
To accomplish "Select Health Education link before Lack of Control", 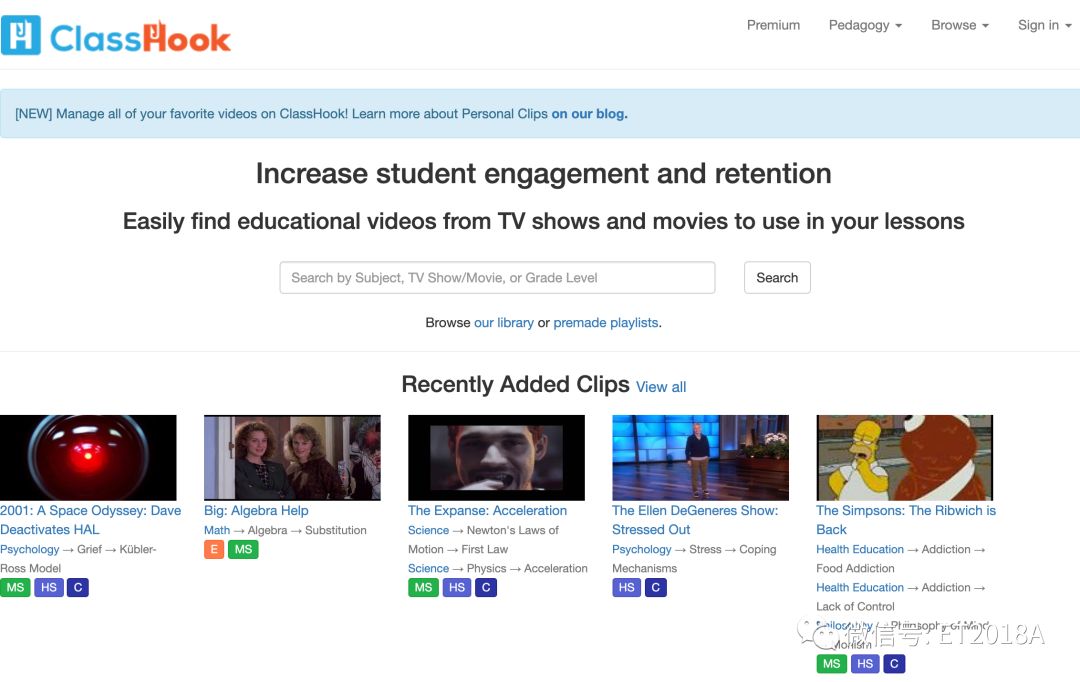I will tap(860, 588).
